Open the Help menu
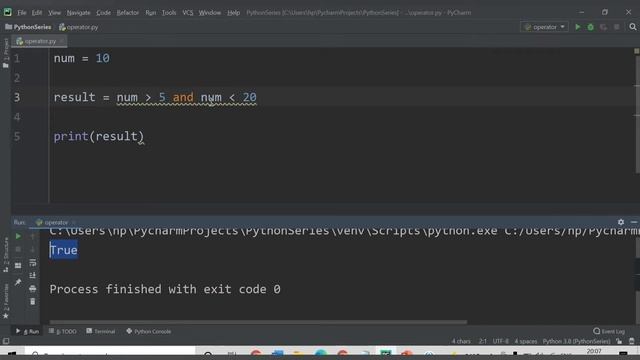 [x=233, y=13]
